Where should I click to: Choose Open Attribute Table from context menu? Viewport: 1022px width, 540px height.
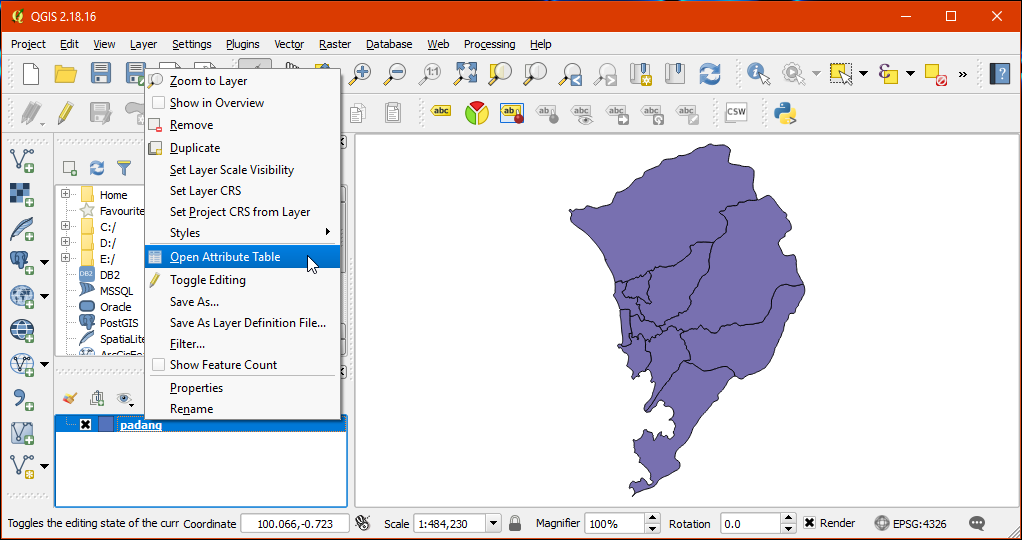click(242, 257)
